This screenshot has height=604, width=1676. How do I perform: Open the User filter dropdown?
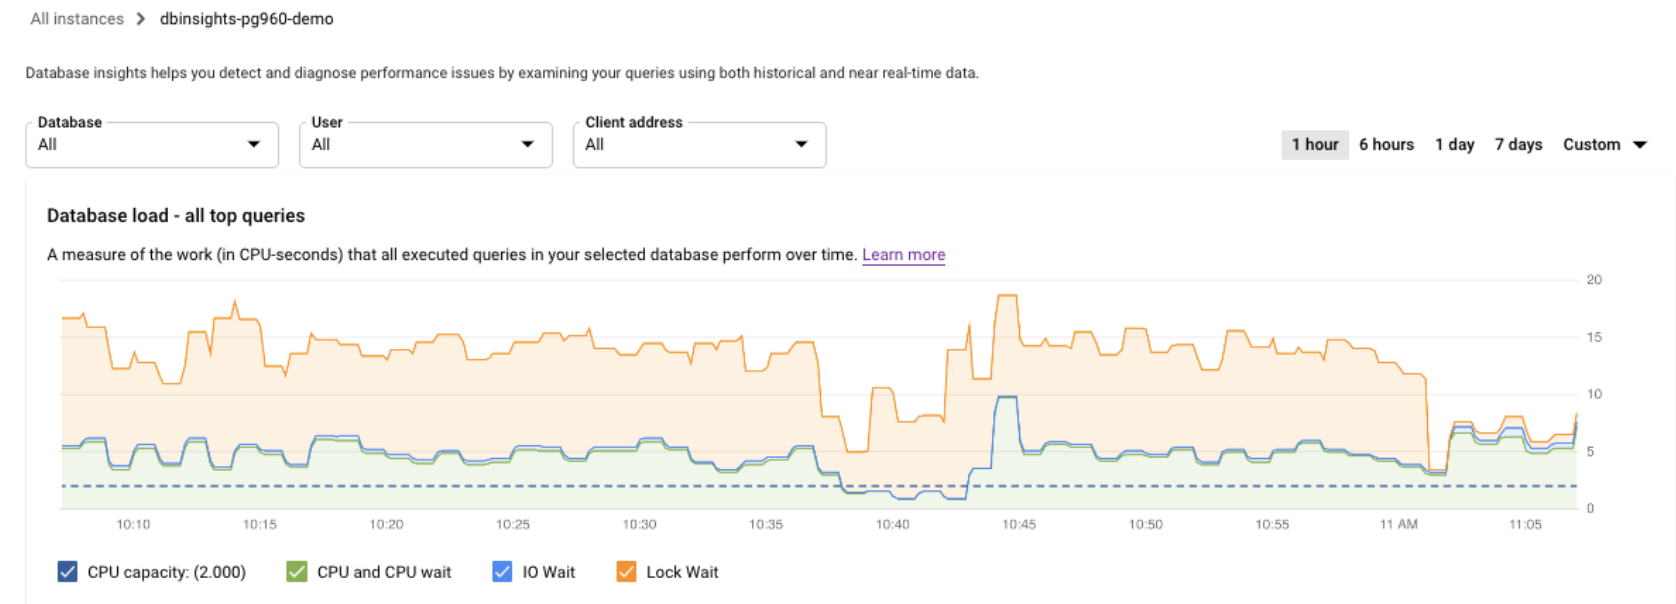tap(424, 144)
